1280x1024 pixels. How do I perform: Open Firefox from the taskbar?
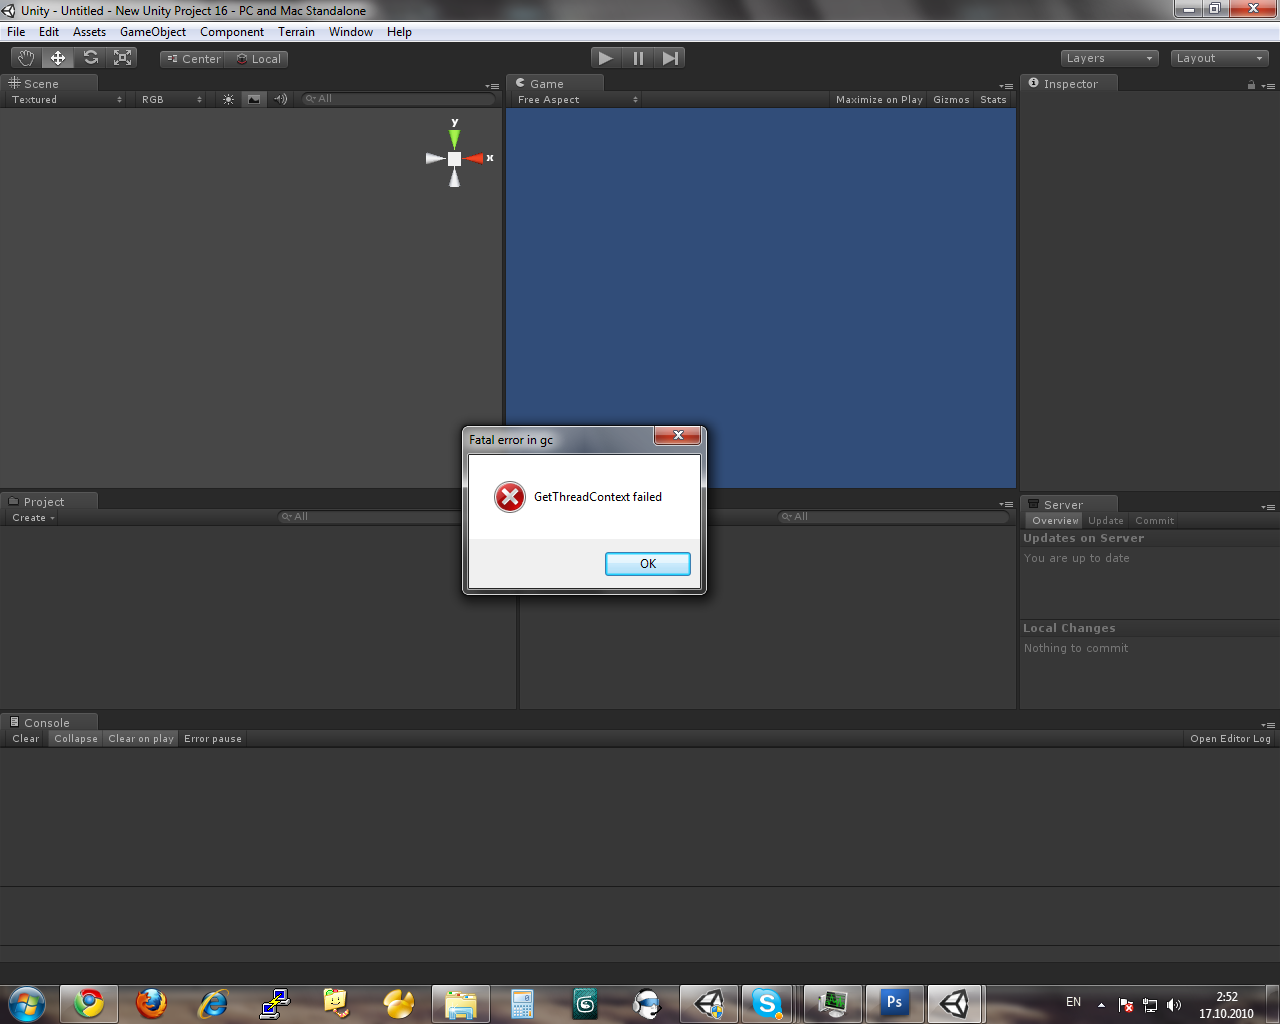click(x=151, y=1003)
